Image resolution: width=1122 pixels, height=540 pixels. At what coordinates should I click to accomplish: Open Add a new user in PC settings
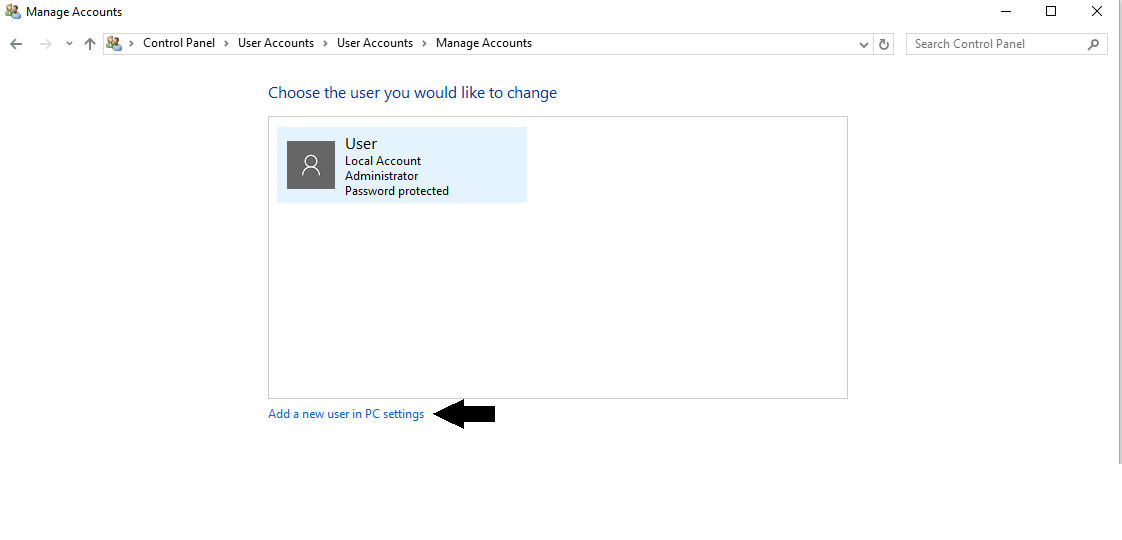346,414
